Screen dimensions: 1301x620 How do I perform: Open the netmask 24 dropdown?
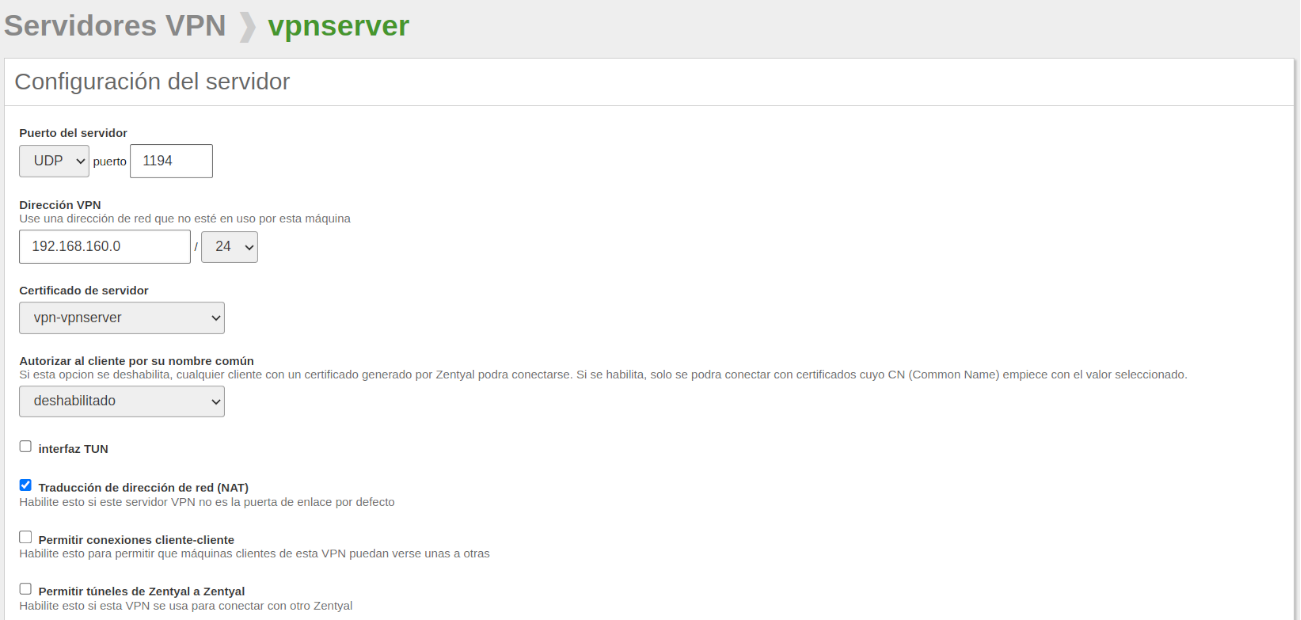click(x=229, y=247)
